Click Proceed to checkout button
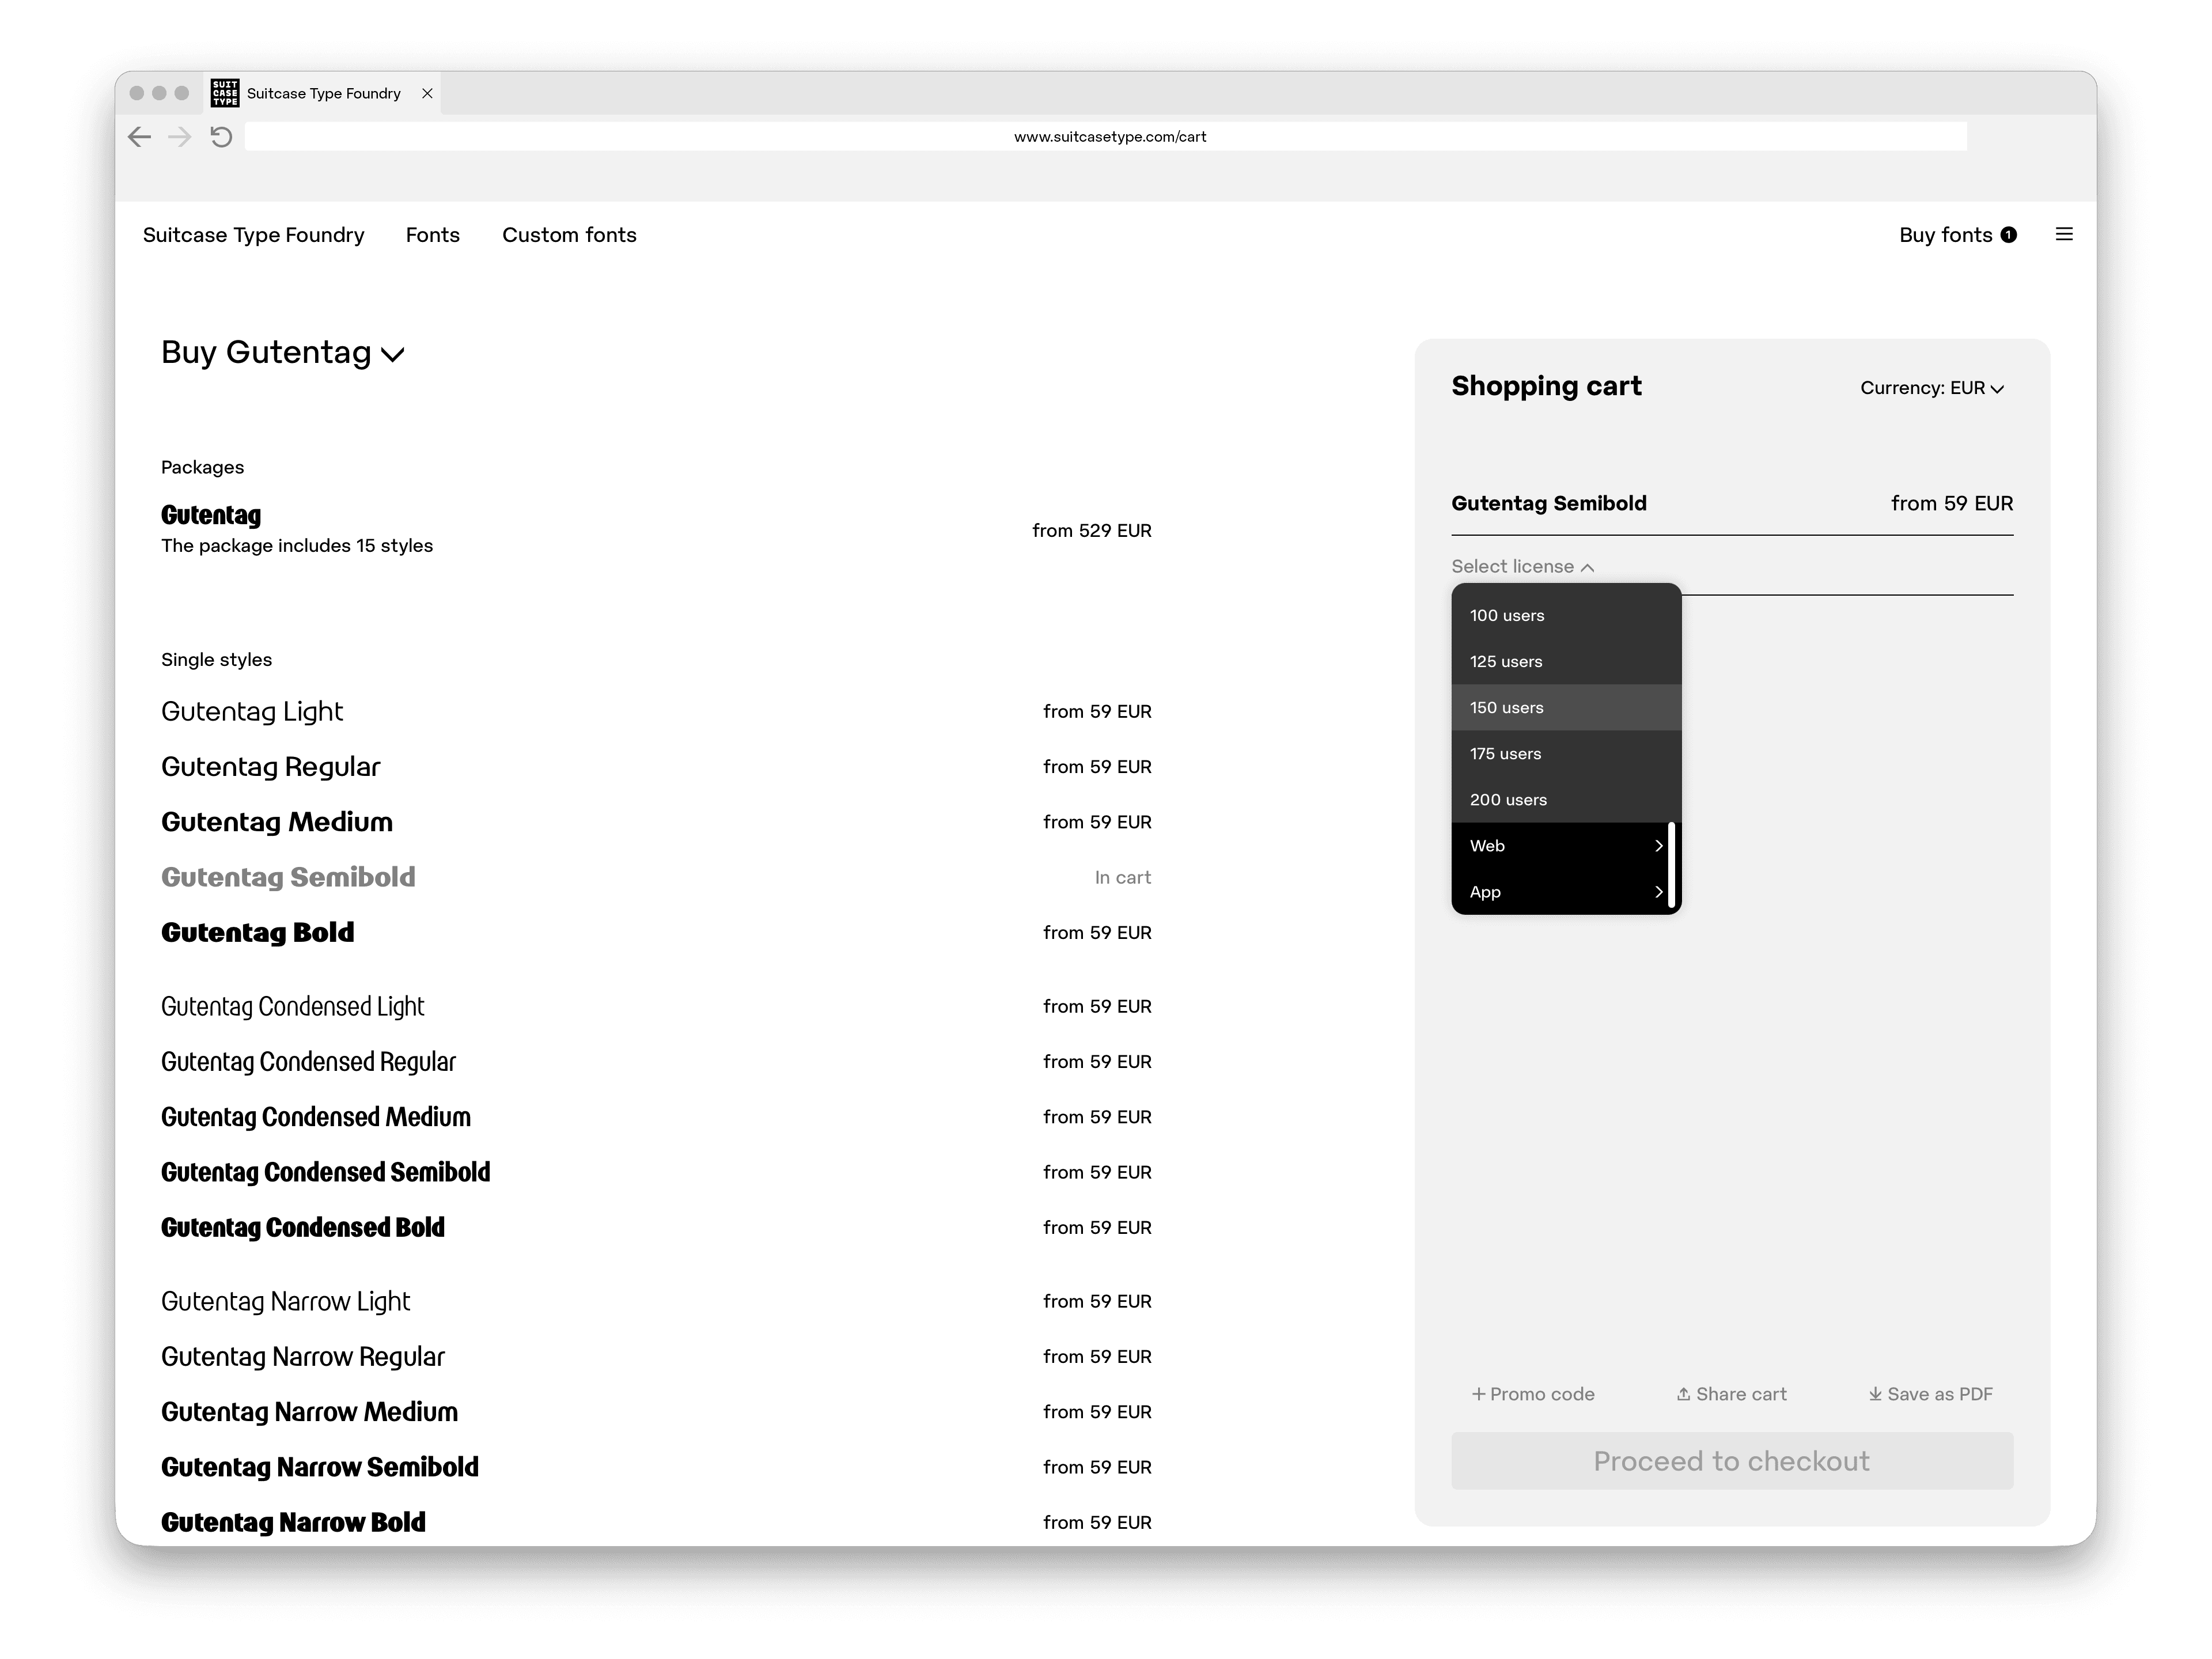2212x1659 pixels. coord(1732,1461)
